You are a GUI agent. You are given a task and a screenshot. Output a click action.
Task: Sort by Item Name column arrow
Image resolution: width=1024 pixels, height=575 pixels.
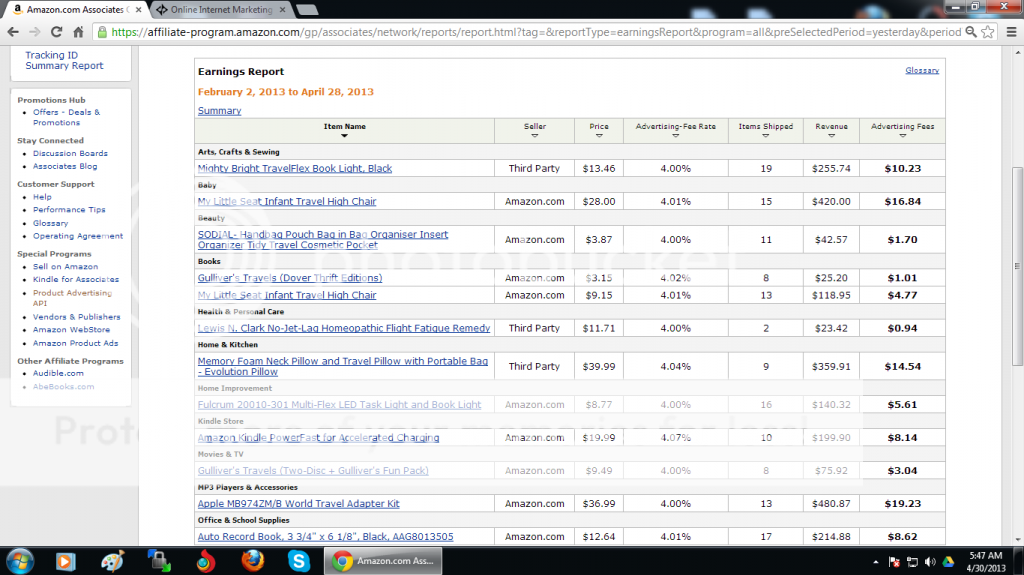(344, 136)
